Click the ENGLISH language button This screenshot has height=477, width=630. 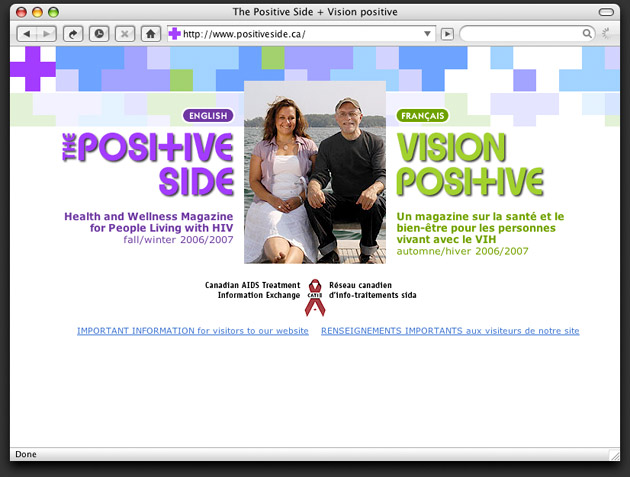pos(208,116)
